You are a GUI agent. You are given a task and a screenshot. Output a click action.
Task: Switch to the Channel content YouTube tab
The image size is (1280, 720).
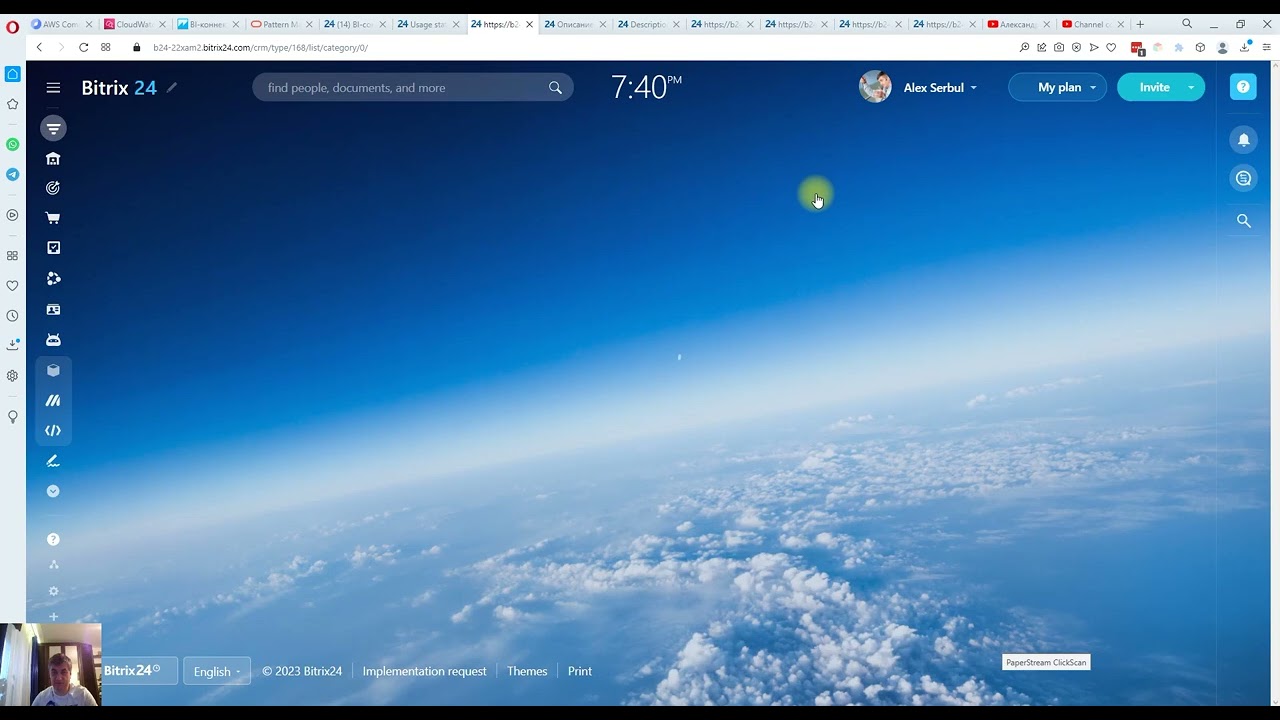[1091, 24]
